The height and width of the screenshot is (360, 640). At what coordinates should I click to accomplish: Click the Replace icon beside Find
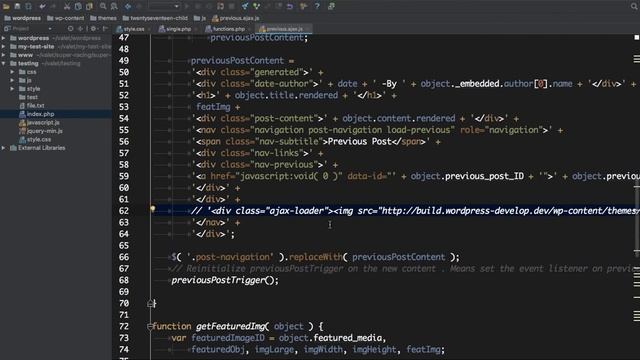coord(114,6)
